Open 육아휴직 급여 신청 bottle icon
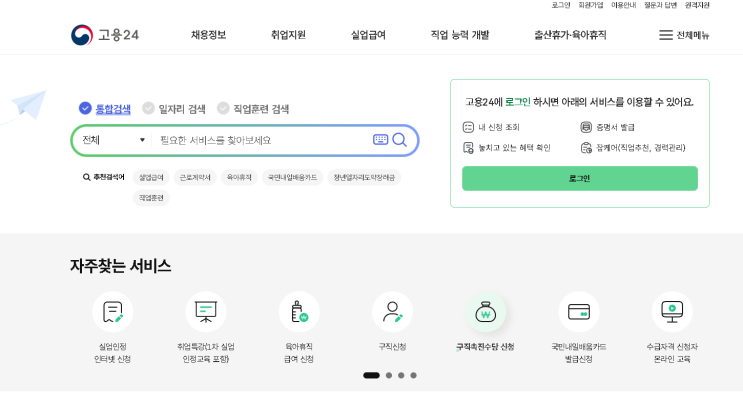The width and height of the screenshot is (743, 400). click(299, 312)
